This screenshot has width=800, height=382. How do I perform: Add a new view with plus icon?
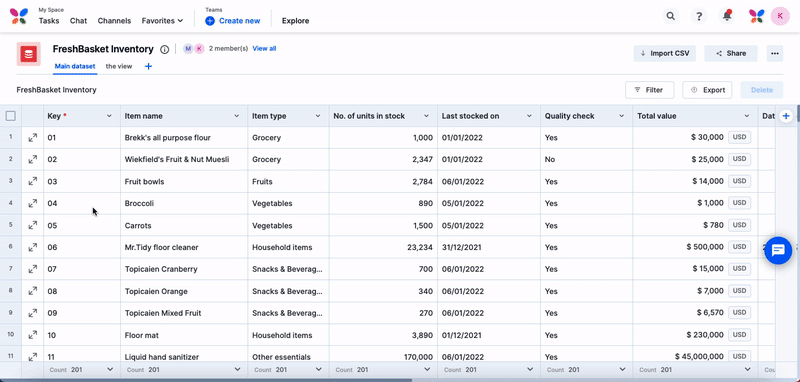pyautogui.click(x=148, y=66)
